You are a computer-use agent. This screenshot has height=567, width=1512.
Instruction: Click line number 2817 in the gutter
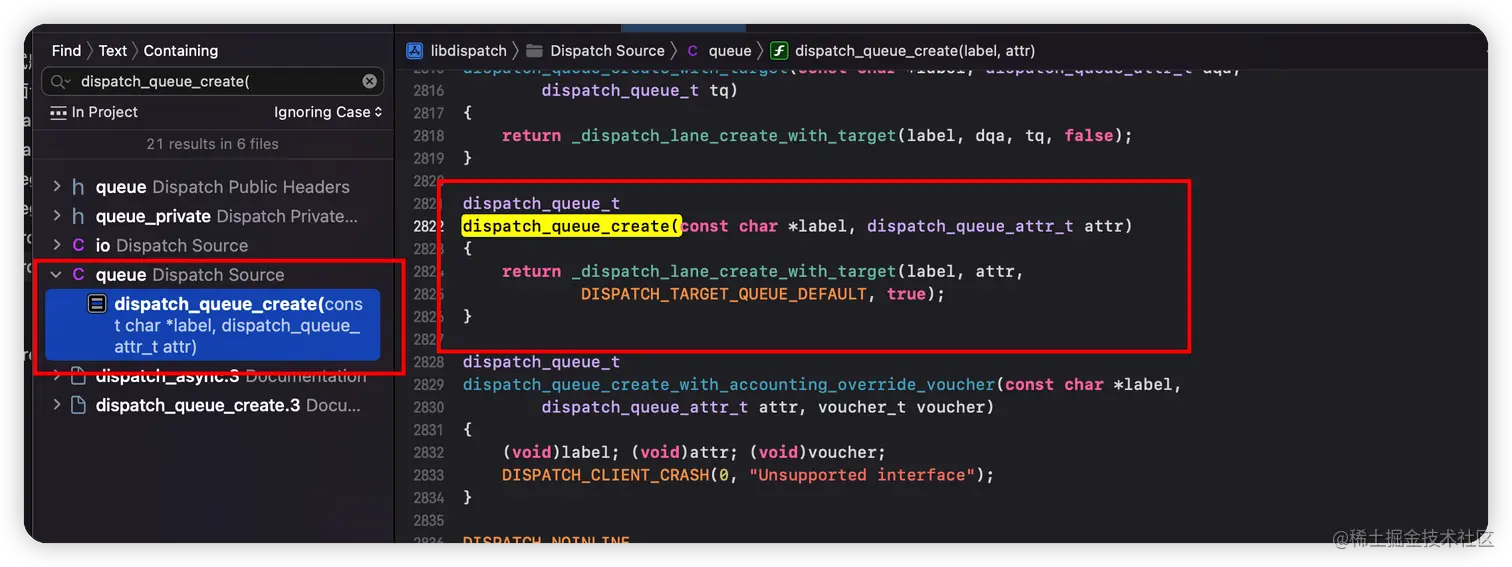pos(428,113)
